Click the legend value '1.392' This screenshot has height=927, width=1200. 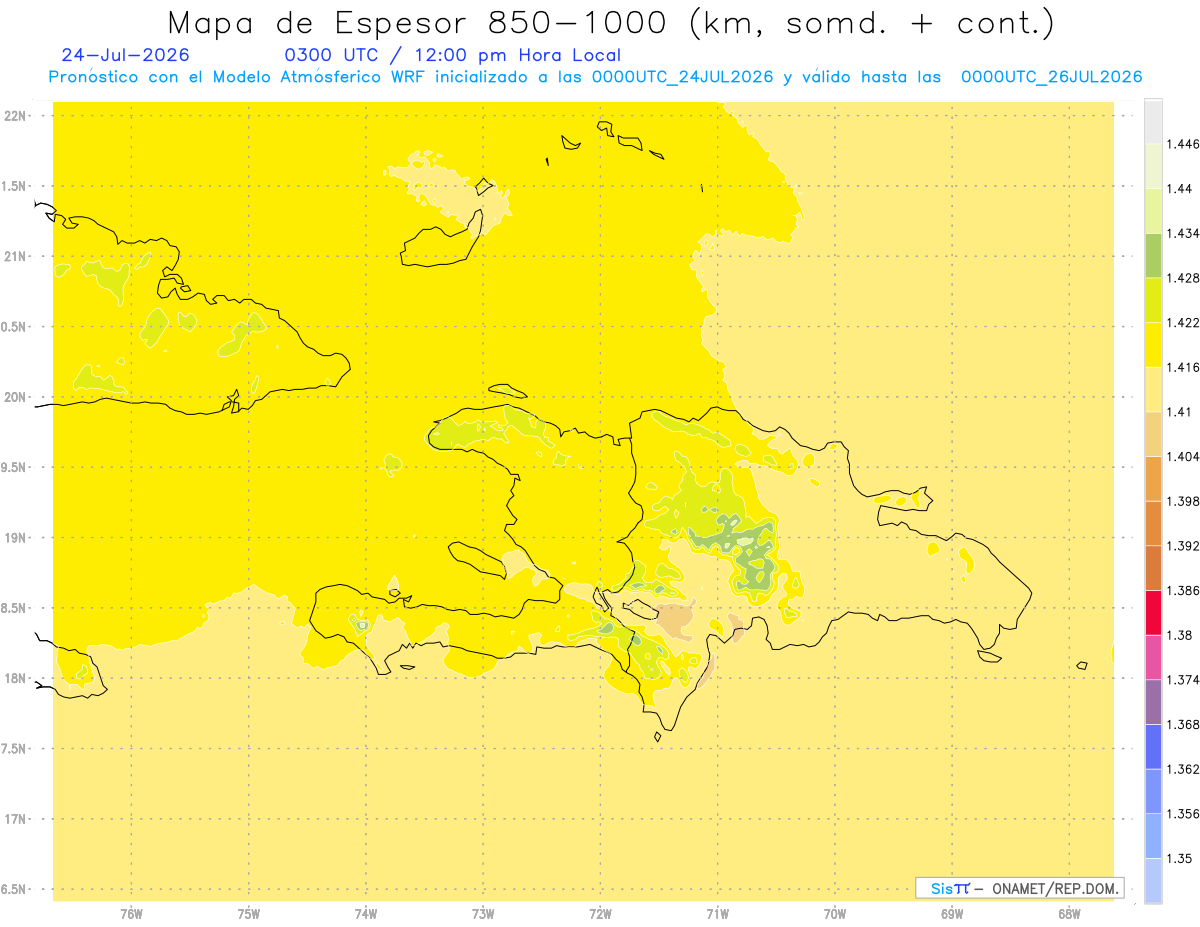pyautogui.click(x=1185, y=546)
